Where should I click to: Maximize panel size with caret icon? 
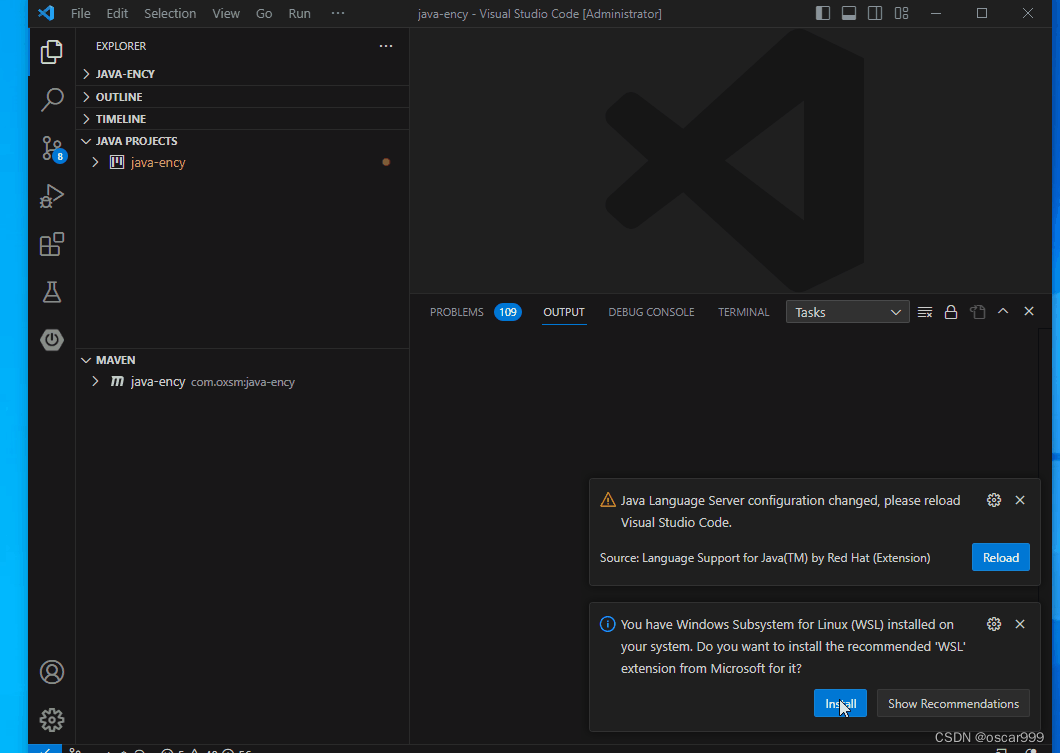[x=1003, y=312]
